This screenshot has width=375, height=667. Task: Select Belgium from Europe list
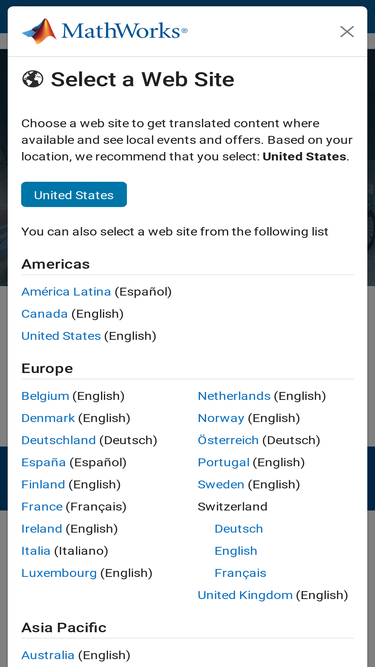45,396
